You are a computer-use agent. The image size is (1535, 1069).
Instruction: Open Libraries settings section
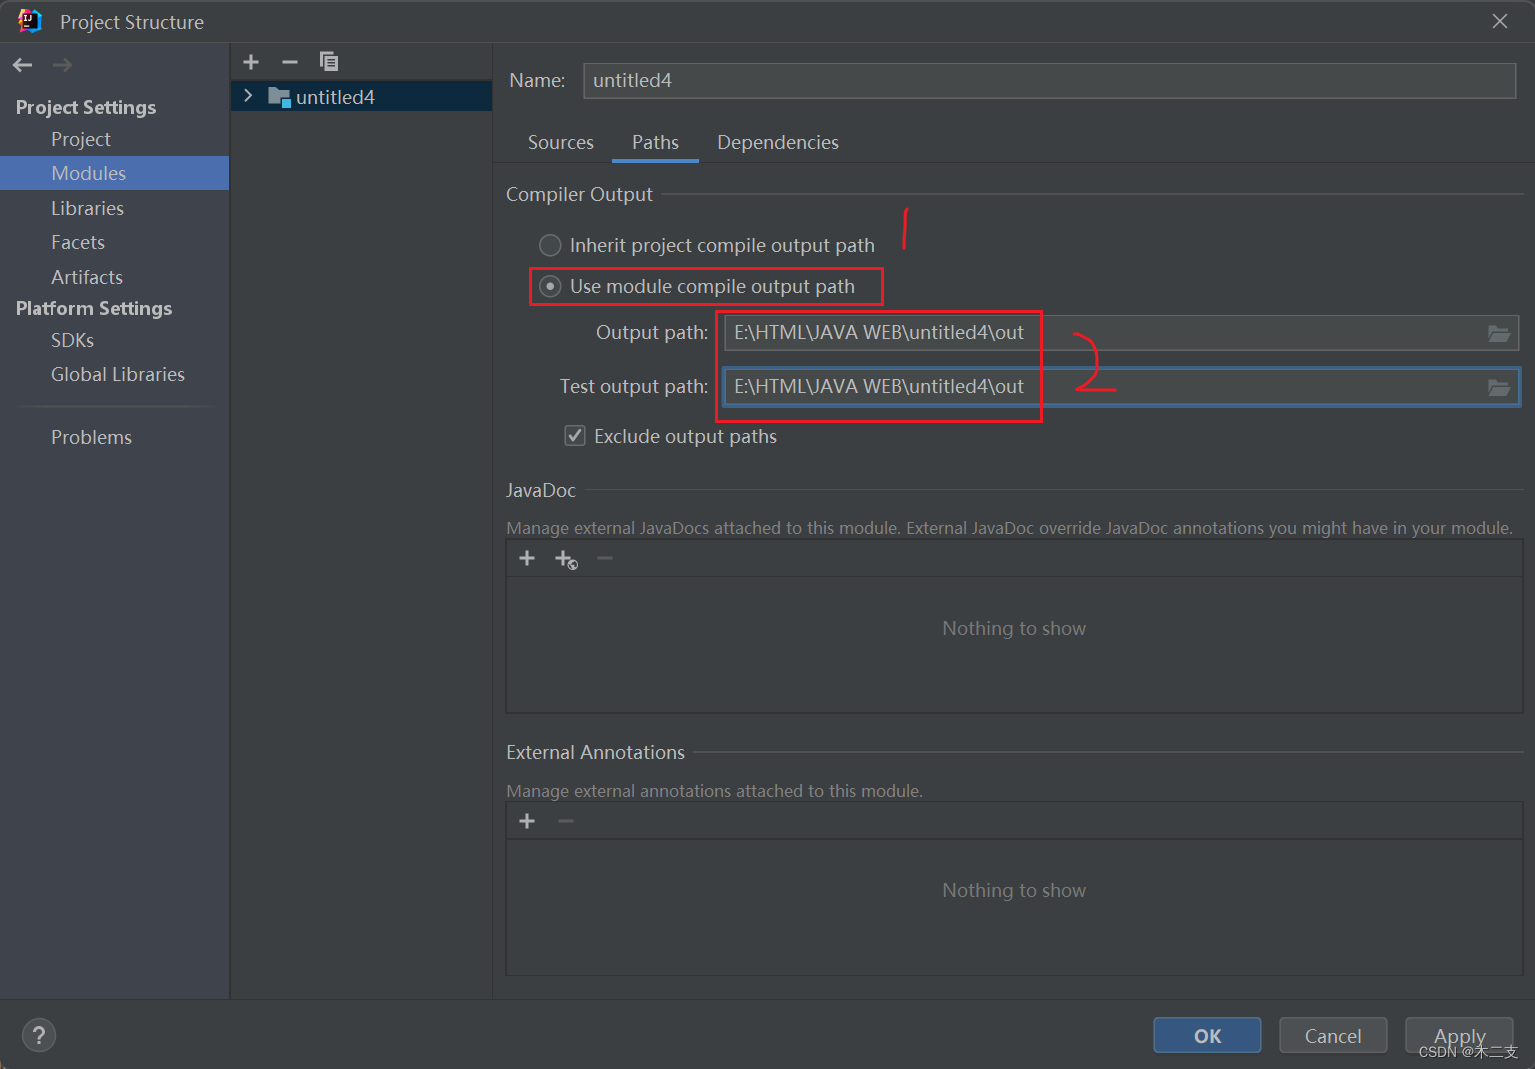coord(88,208)
